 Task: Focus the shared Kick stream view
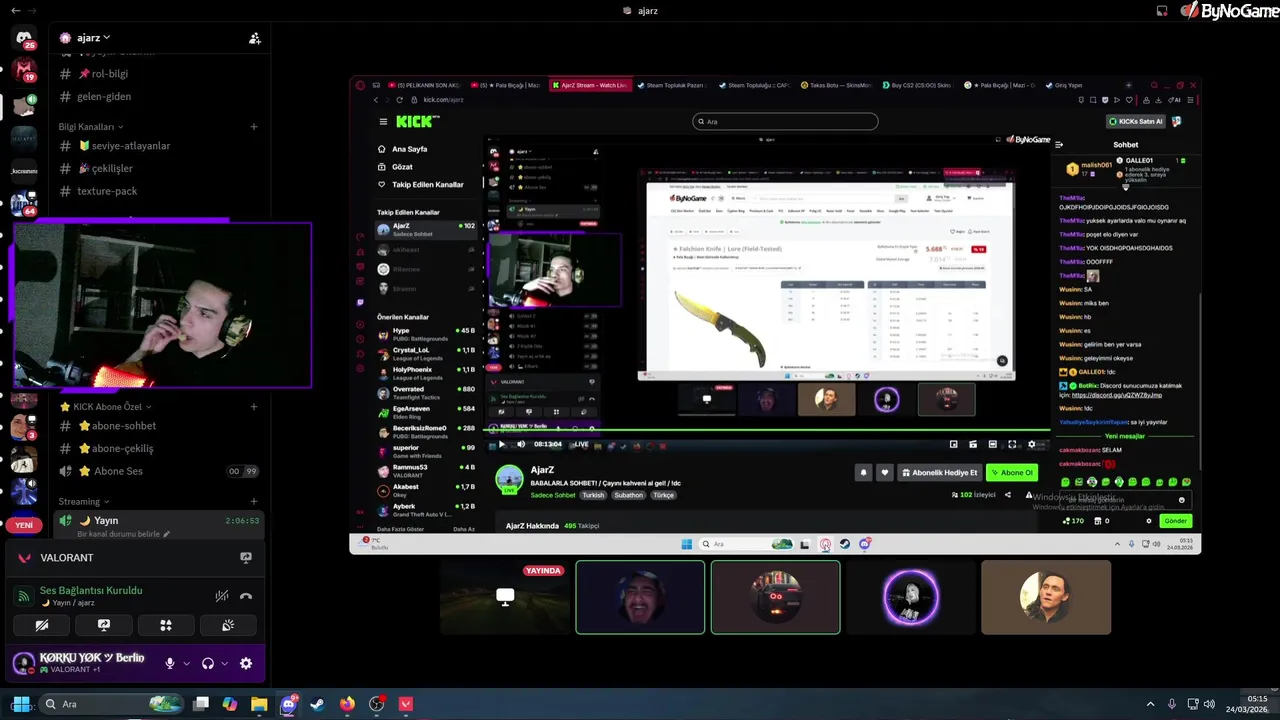(775, 316)
